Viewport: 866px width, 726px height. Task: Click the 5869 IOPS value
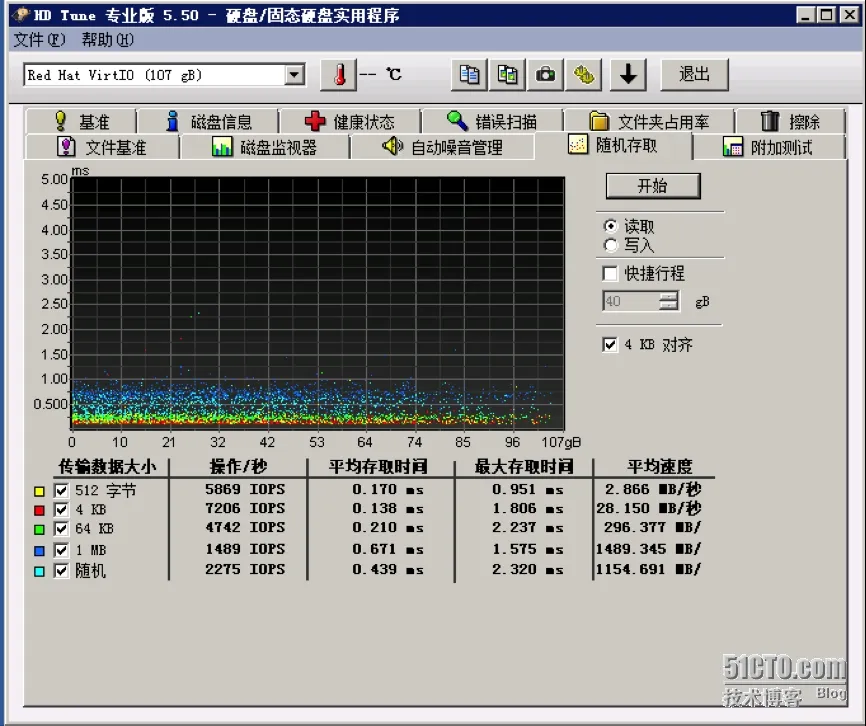coord(245,489)
